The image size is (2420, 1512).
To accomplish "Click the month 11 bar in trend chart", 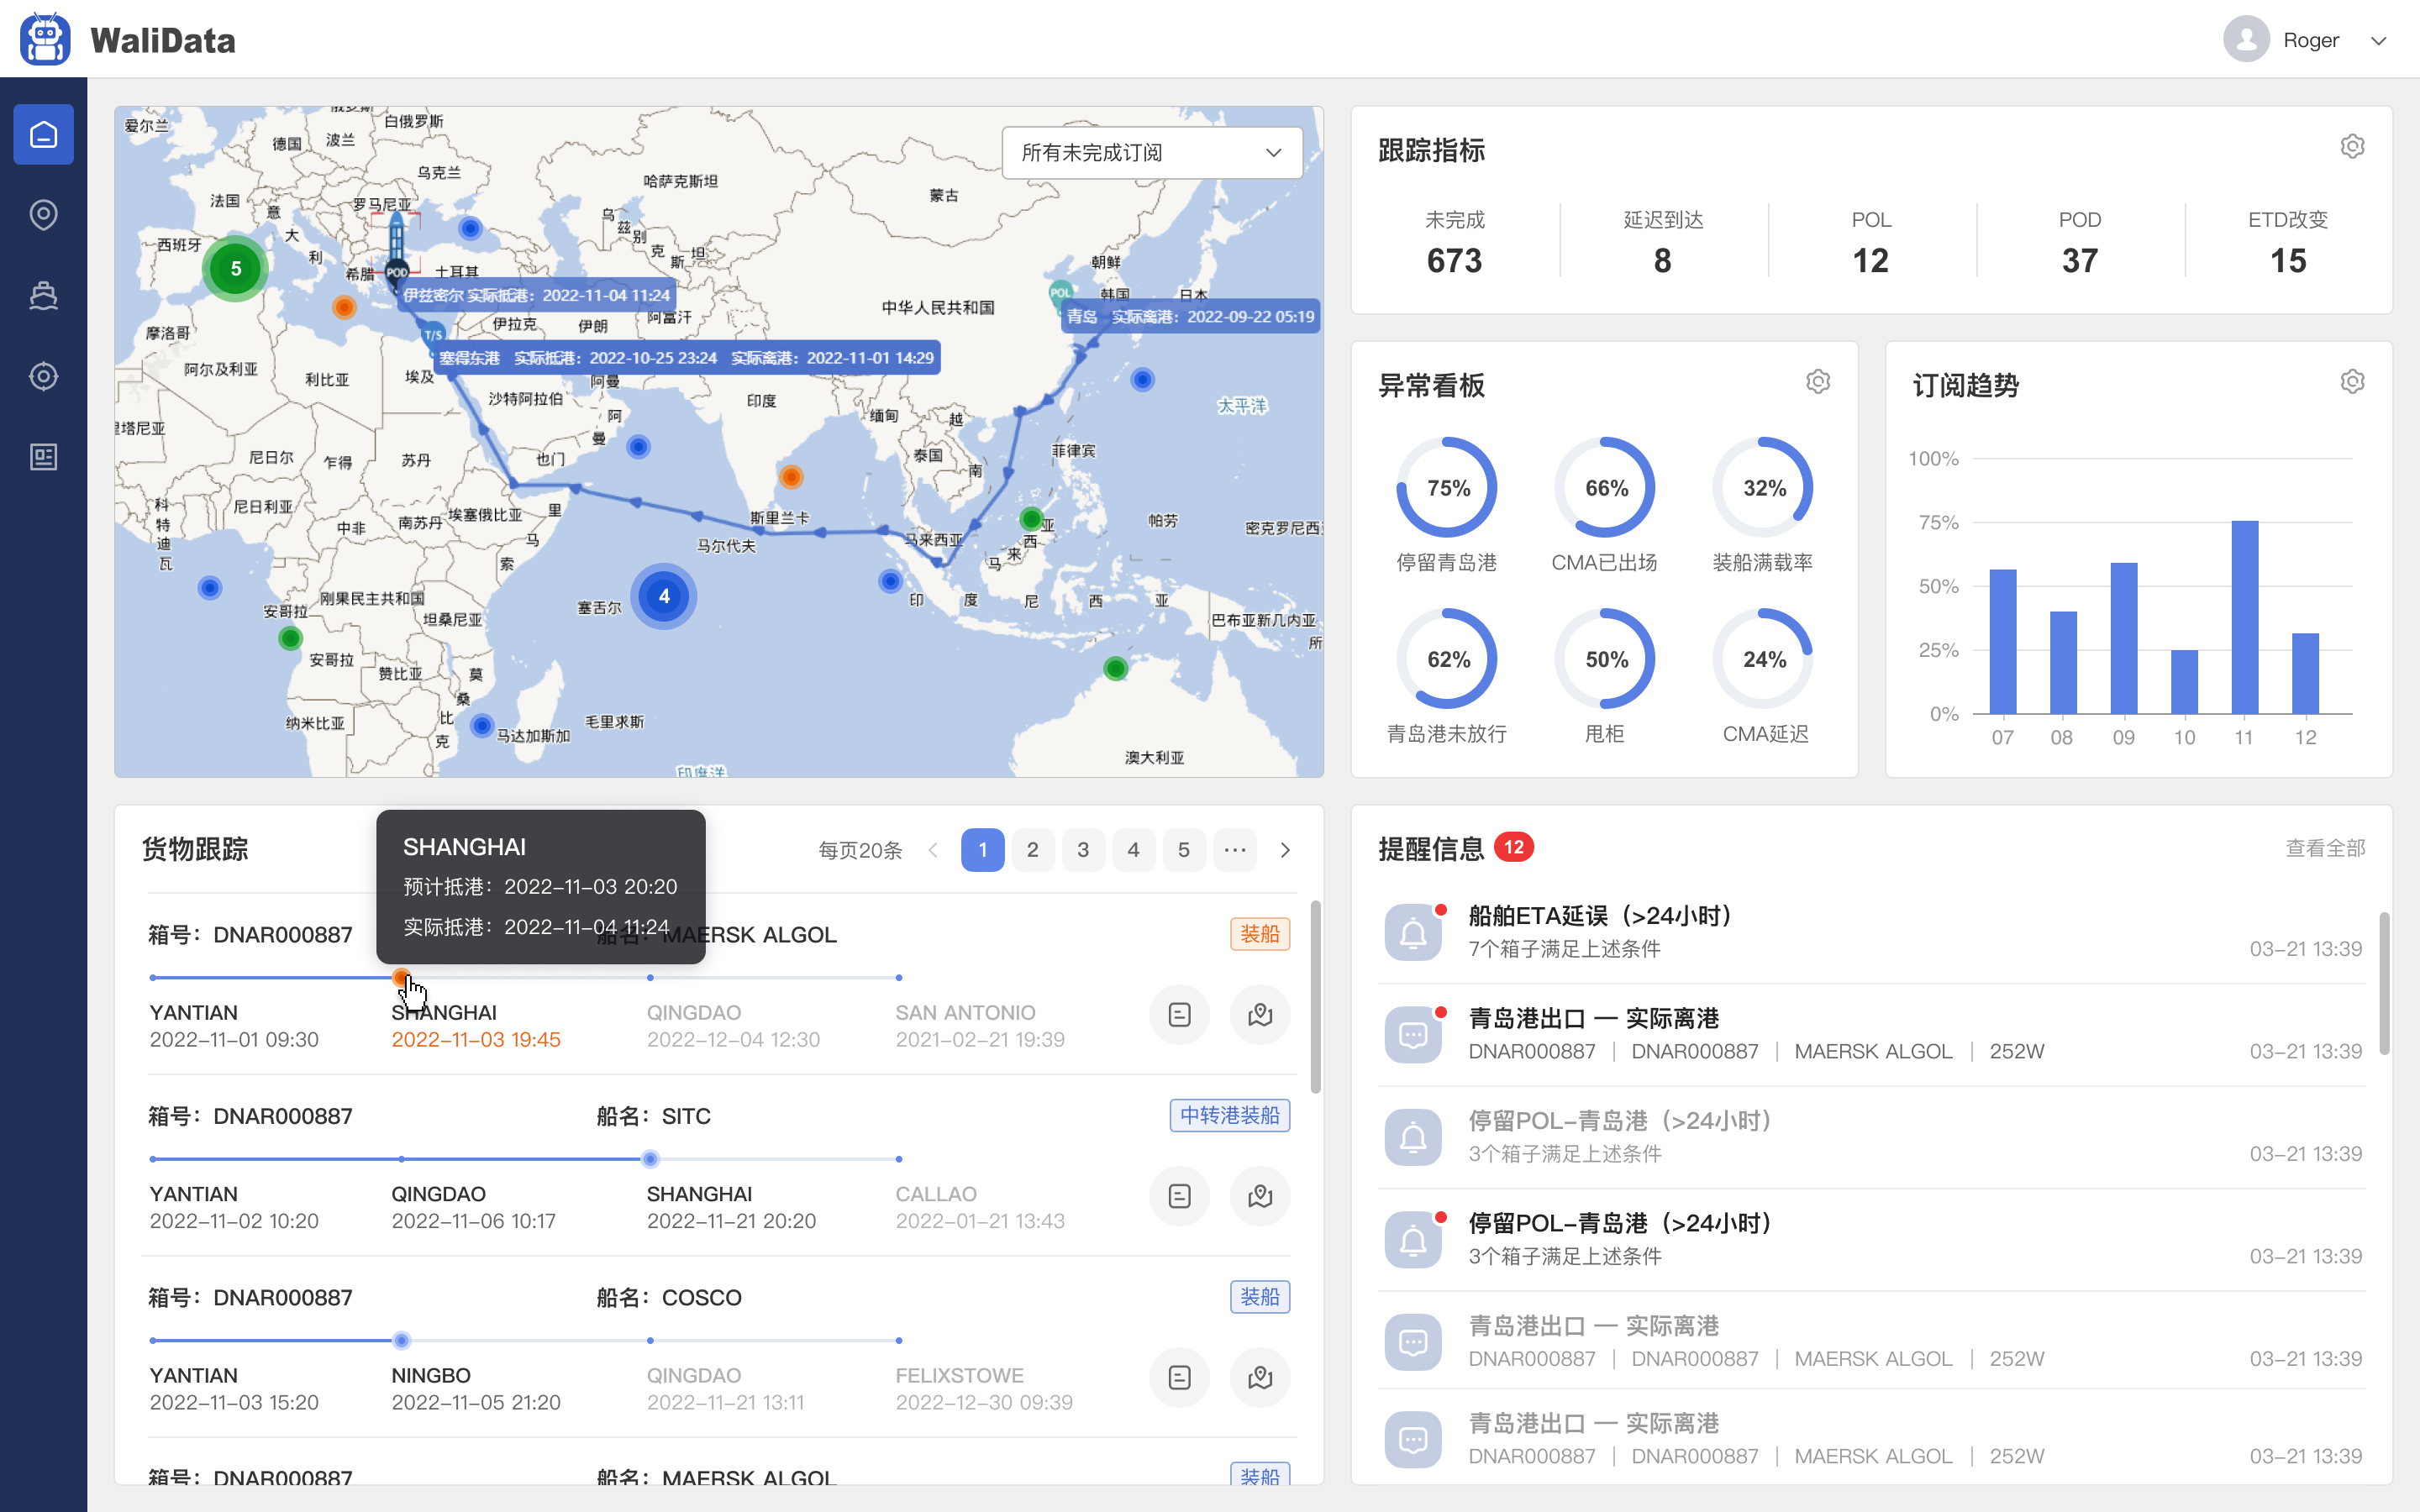I will pyautogui.click(x=2245, y=617).
